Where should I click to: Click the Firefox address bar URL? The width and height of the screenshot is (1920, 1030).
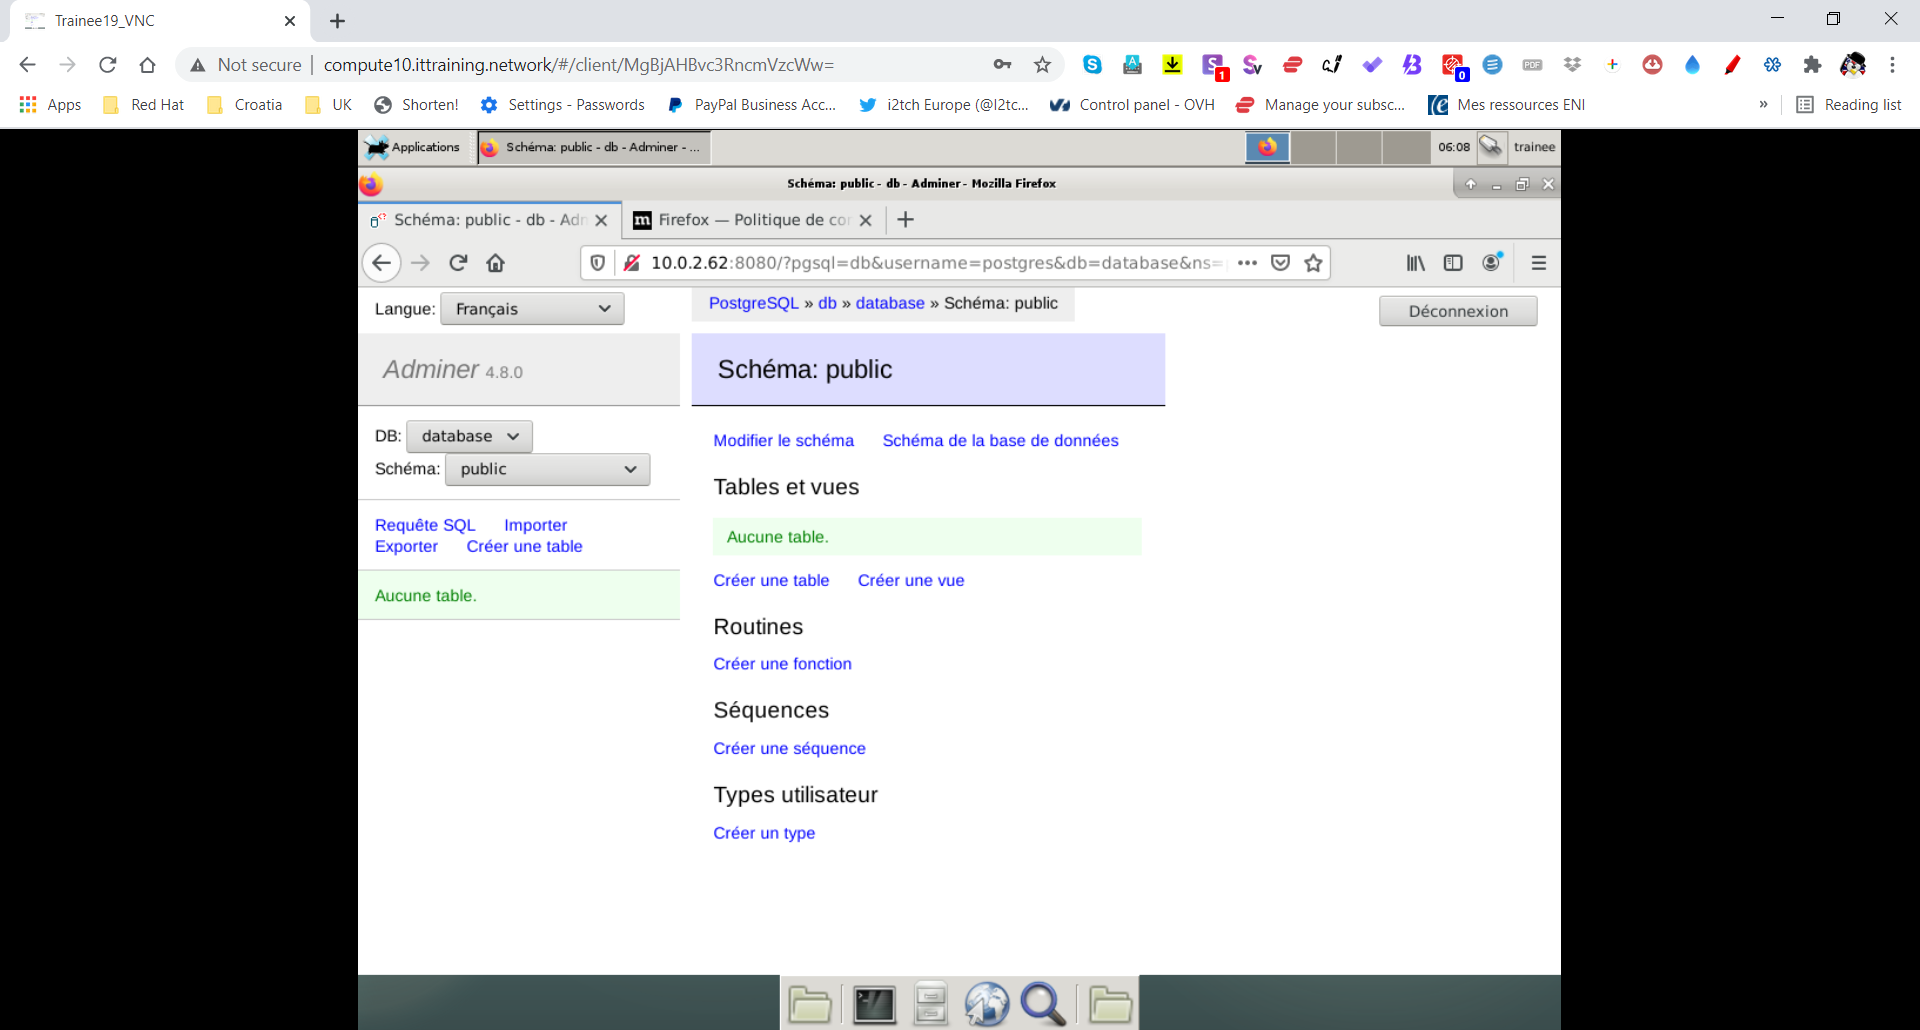(930, 263)
